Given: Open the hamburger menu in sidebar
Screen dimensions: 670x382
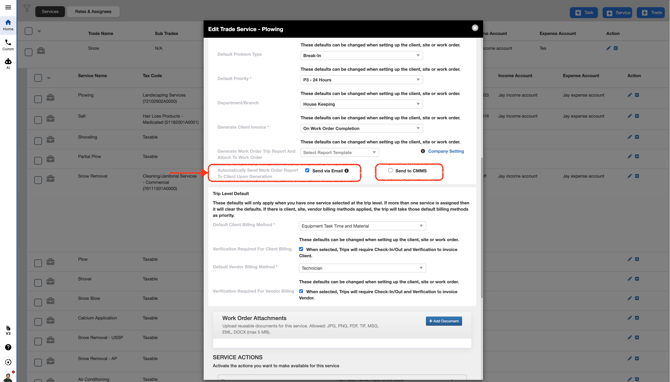Looking at the screenshot, I should click(x=8, y=7).
